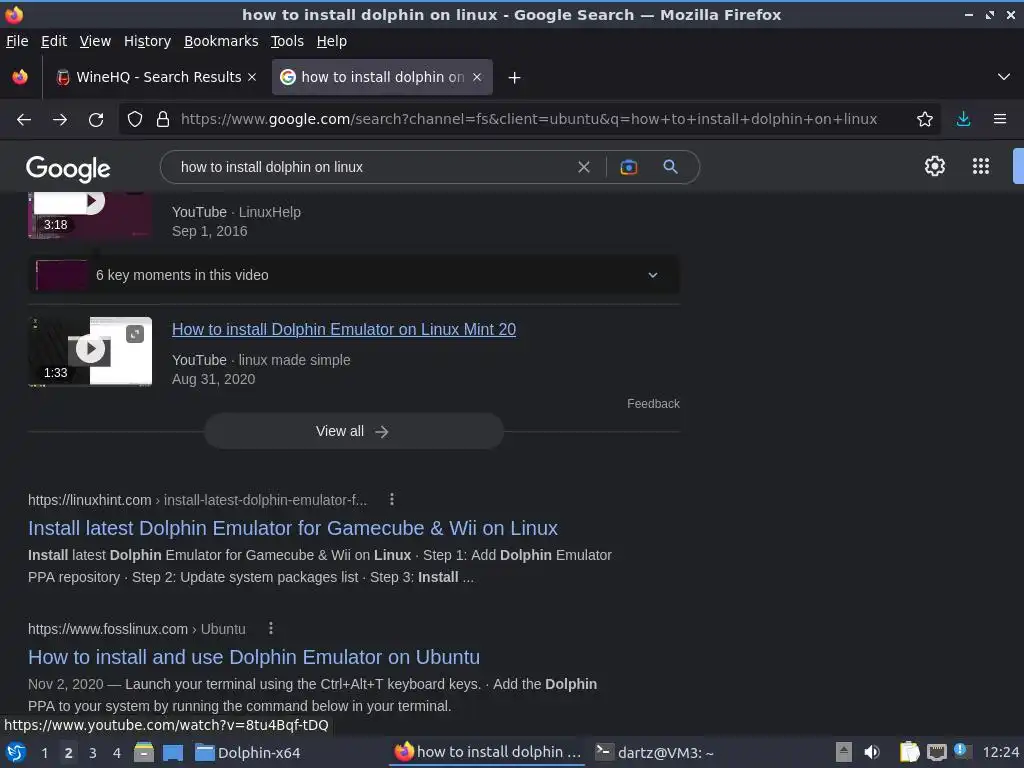Click View all videos button
Screen dimensions: 1024x768
pyautogui.click(x=353, y=431)
